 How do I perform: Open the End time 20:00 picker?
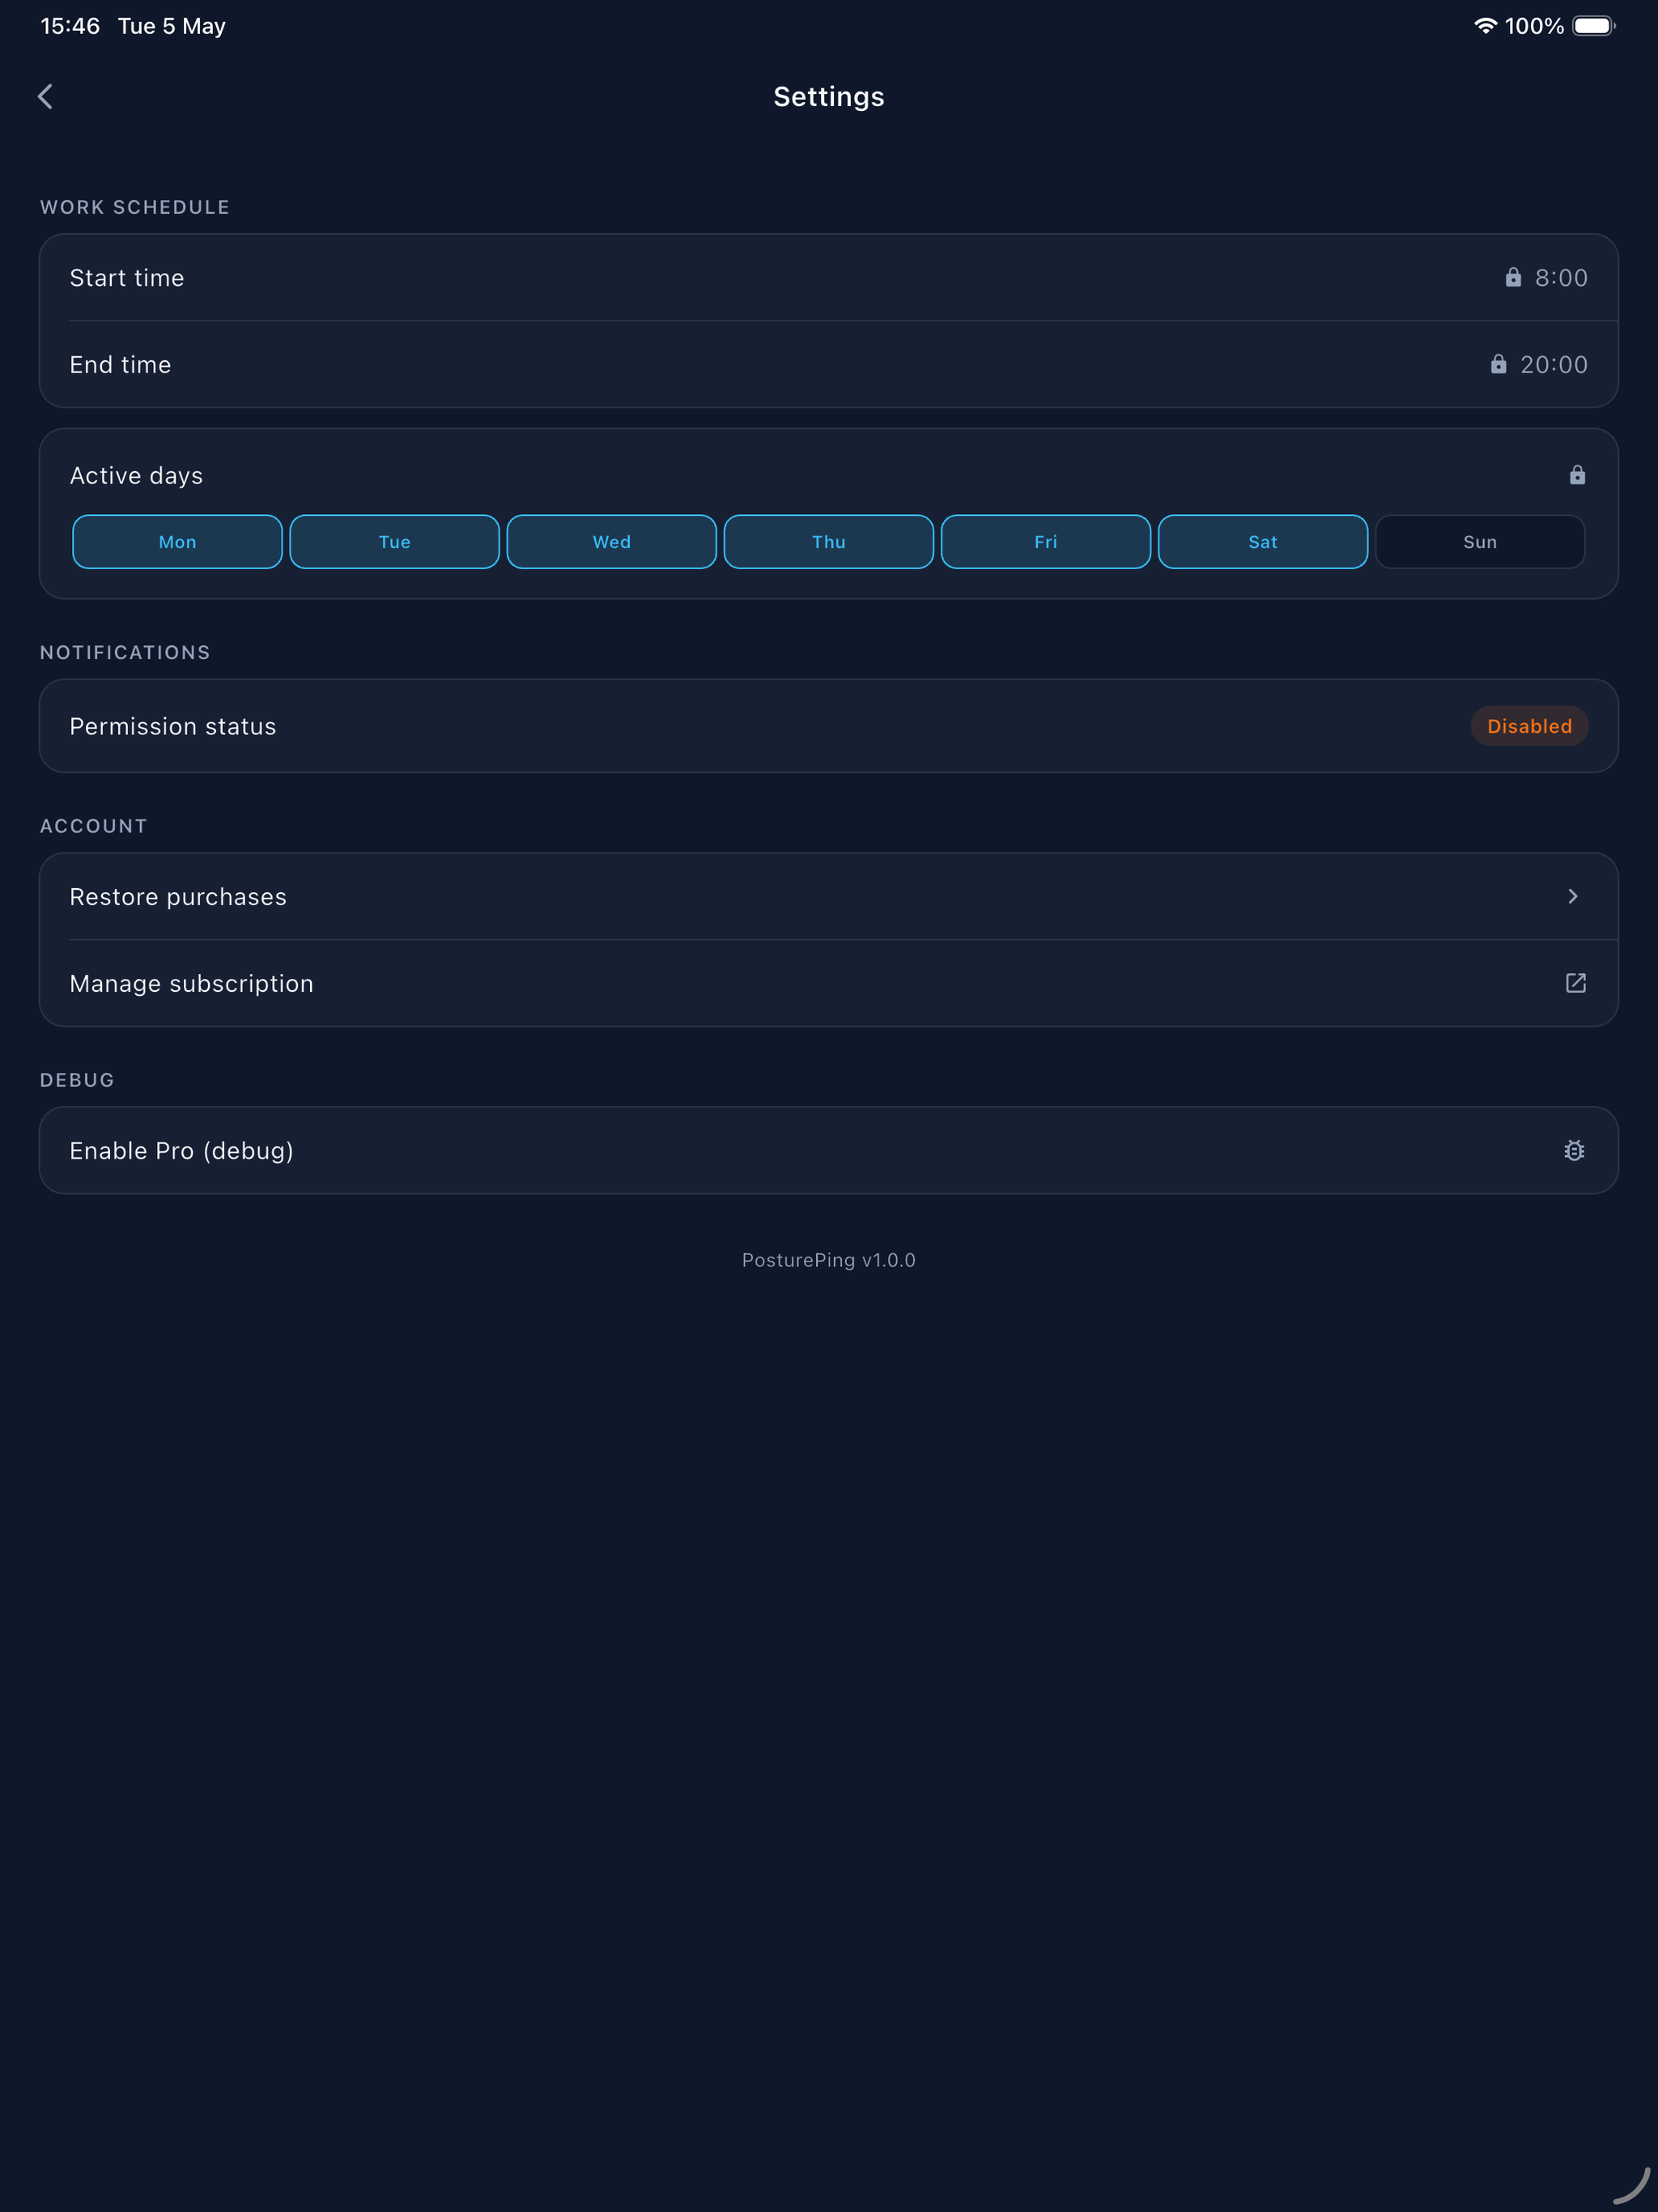tap(1553, 365)
